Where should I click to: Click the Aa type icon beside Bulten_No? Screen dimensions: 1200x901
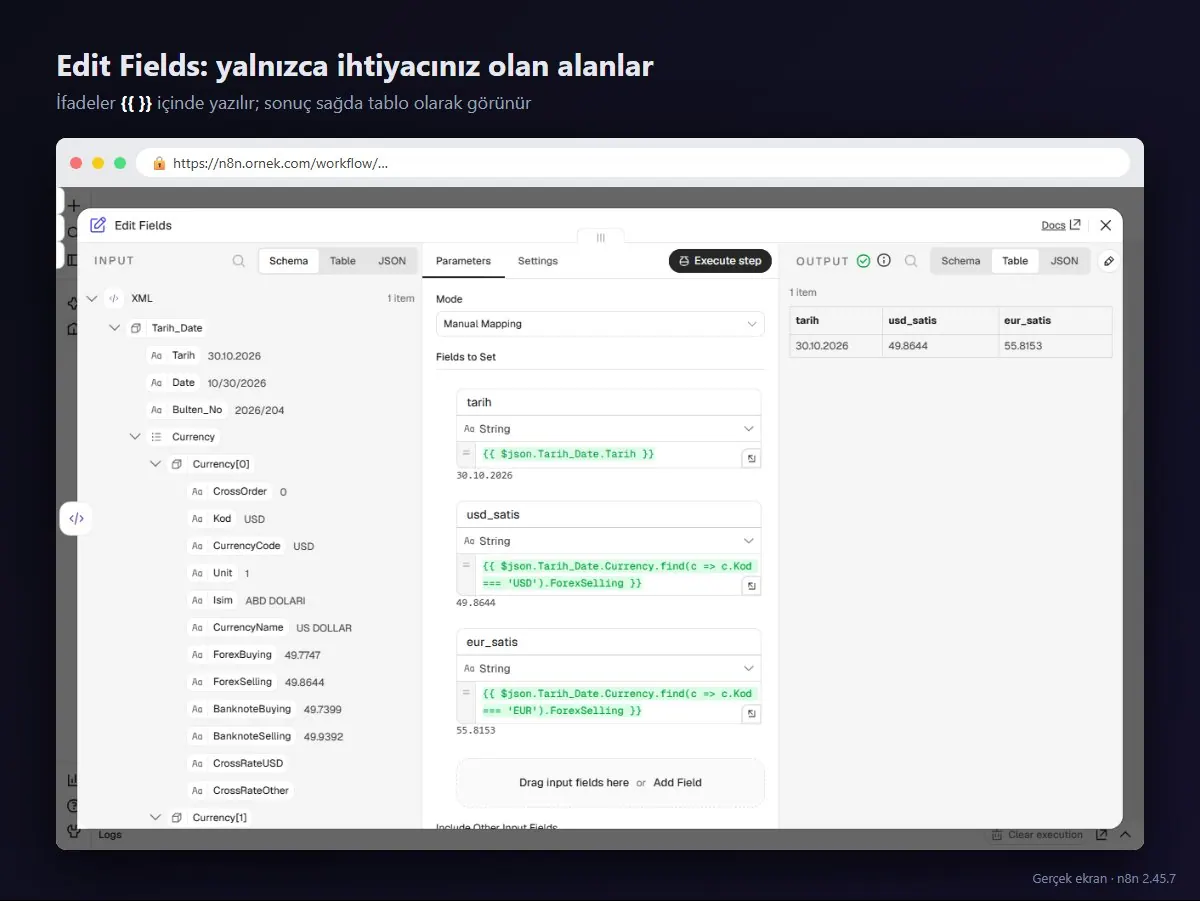click(x=156, y=410)
